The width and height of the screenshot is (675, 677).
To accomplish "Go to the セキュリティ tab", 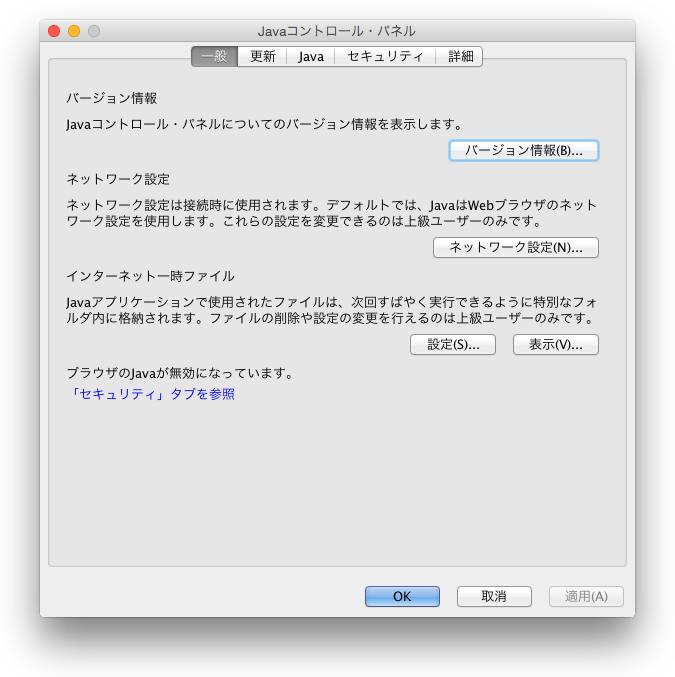I will point(385,57).
